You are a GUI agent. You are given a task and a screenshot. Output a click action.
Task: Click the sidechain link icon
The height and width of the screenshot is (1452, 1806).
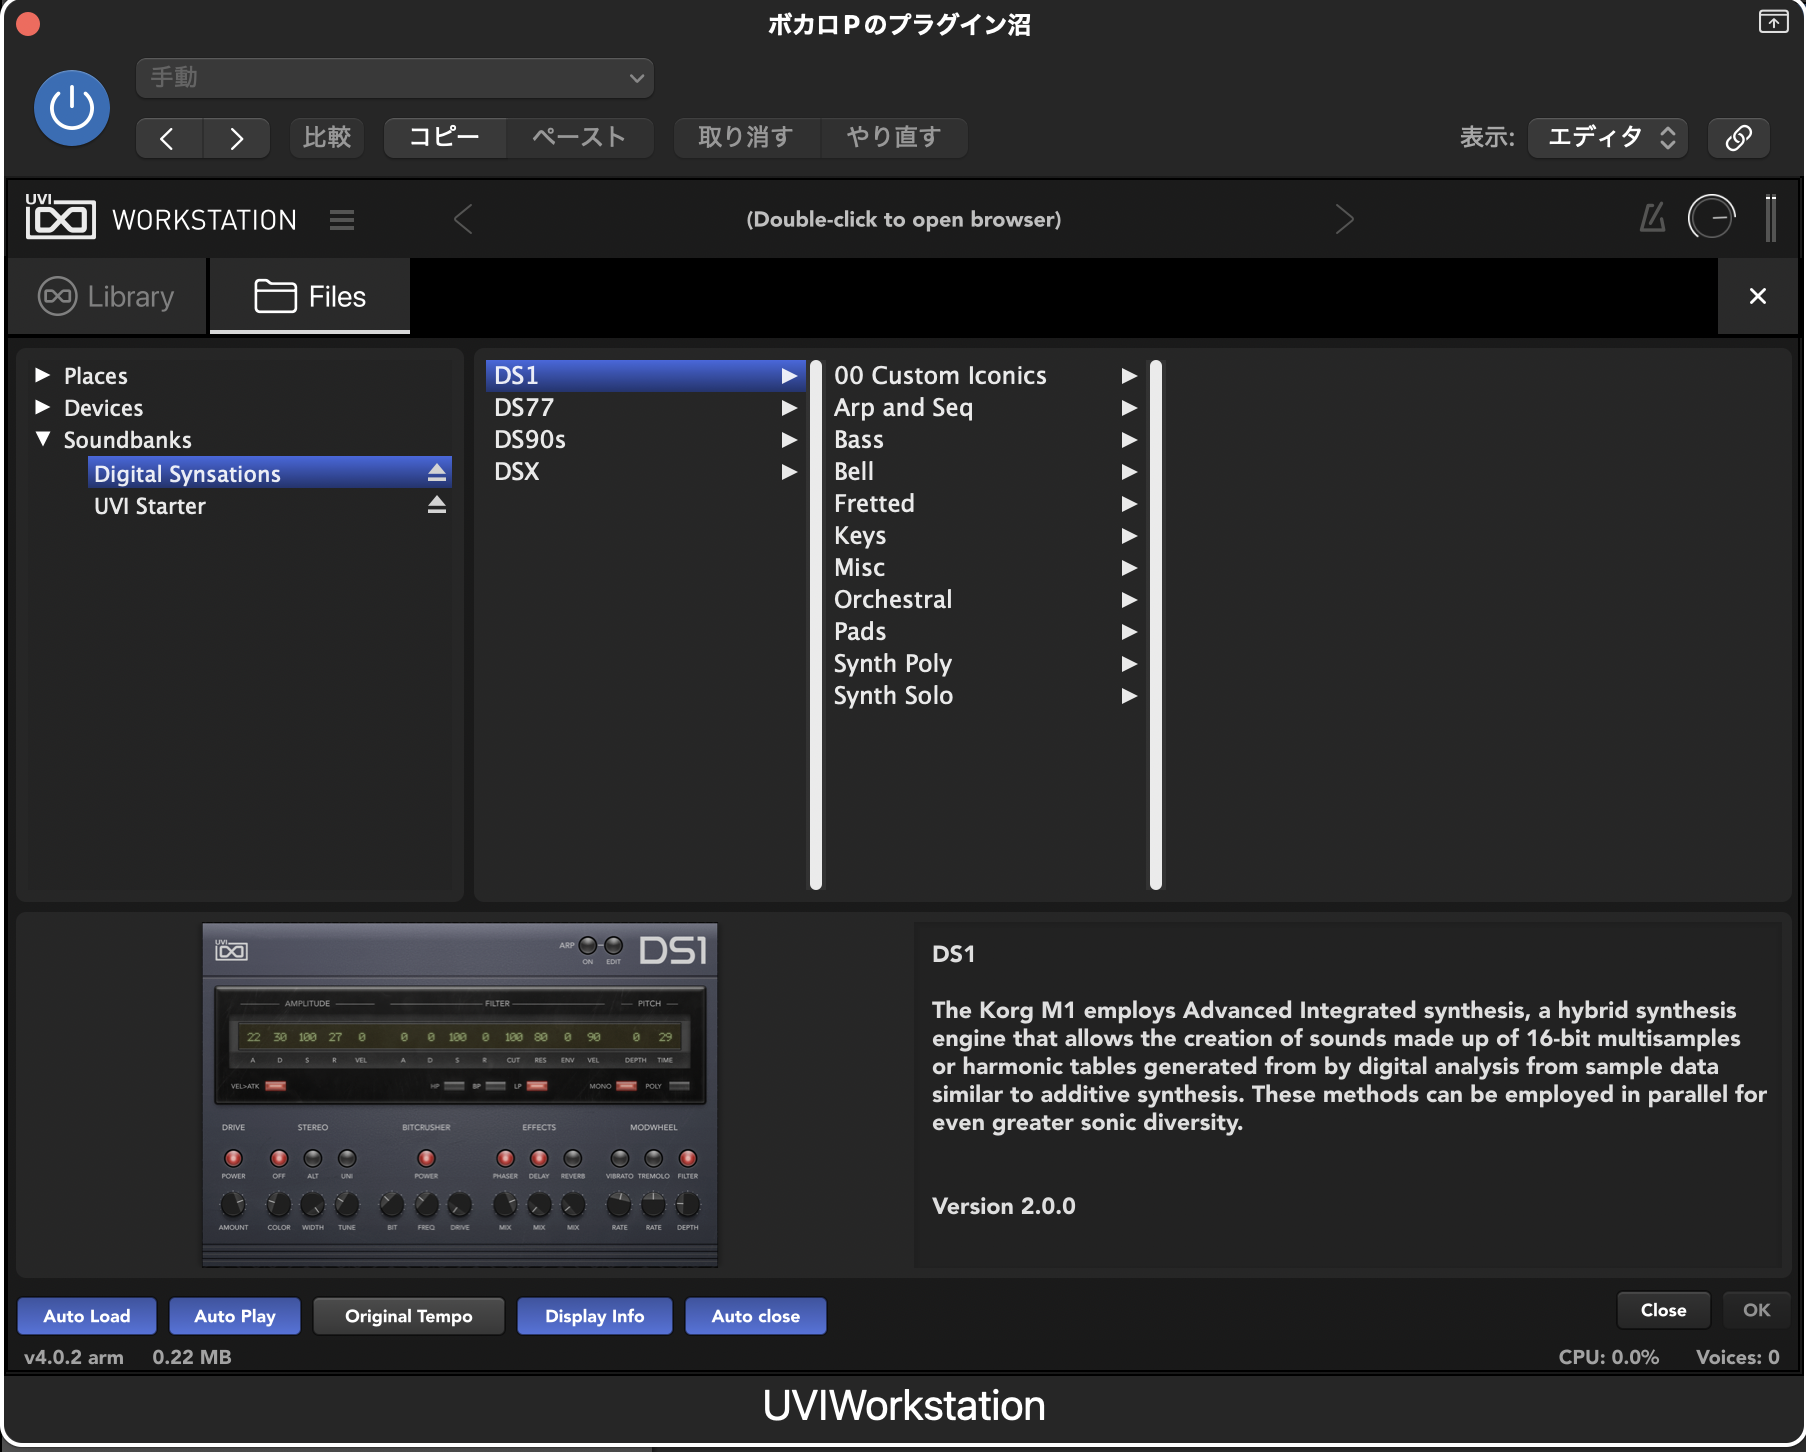click(x=1739, y=137)
